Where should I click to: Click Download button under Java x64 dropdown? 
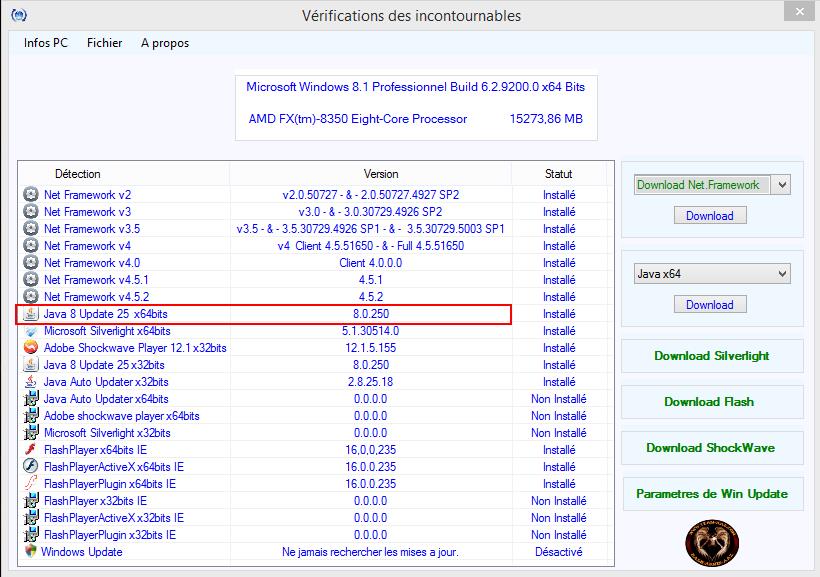click(x=710, y=304)
